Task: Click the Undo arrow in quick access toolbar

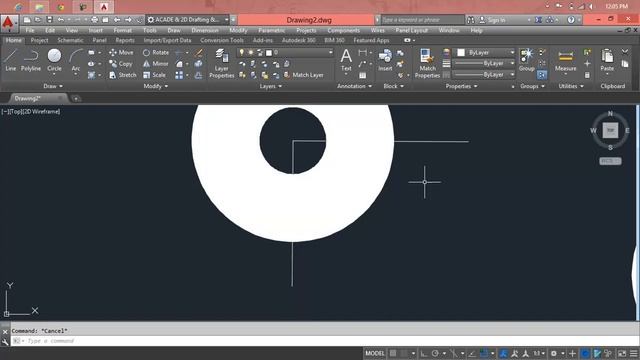Action: point(61,20)
